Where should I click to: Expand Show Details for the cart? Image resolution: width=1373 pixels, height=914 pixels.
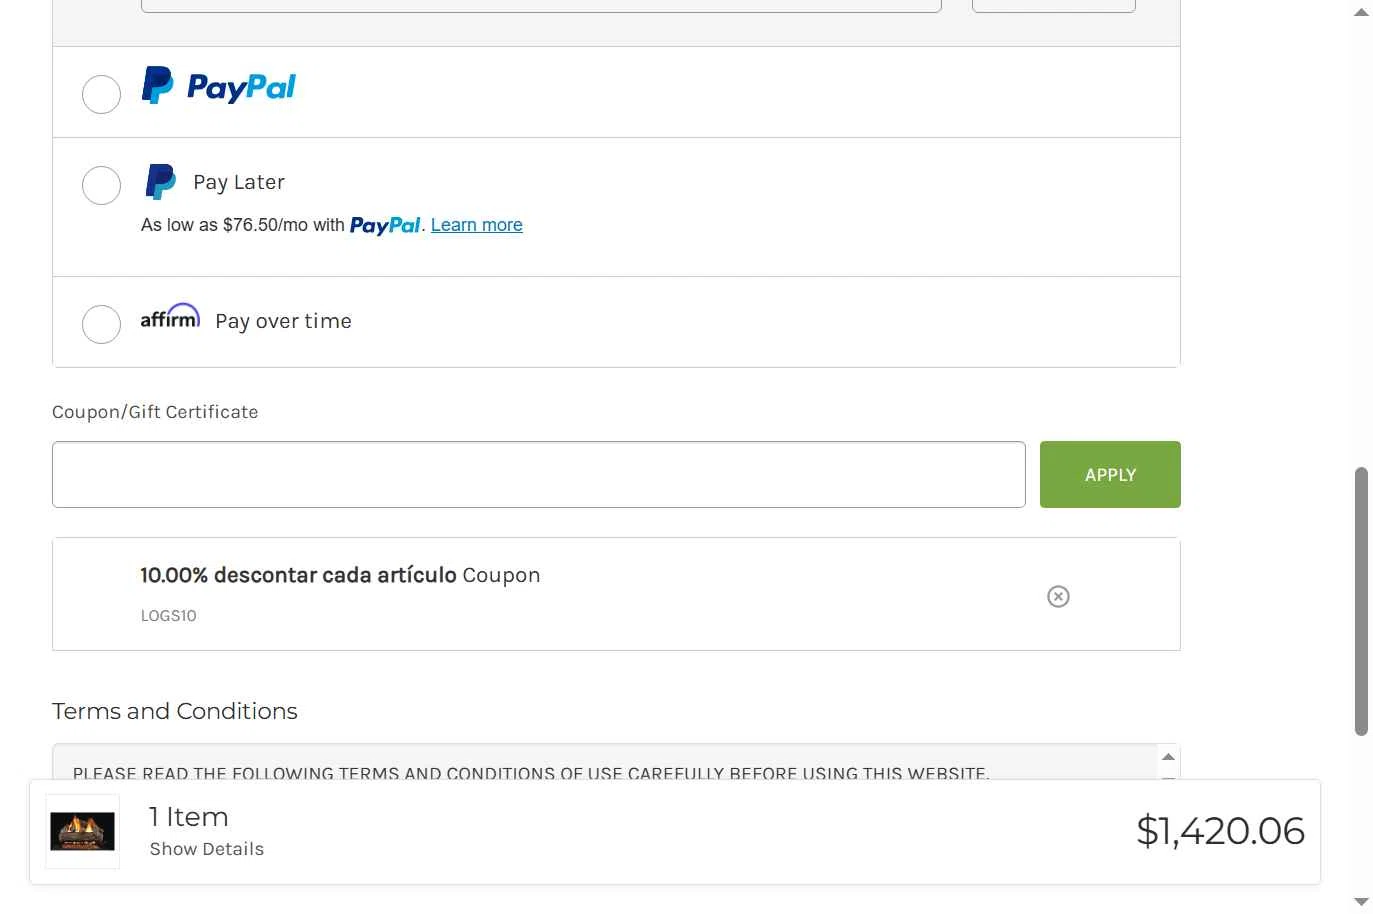point(207,849)
